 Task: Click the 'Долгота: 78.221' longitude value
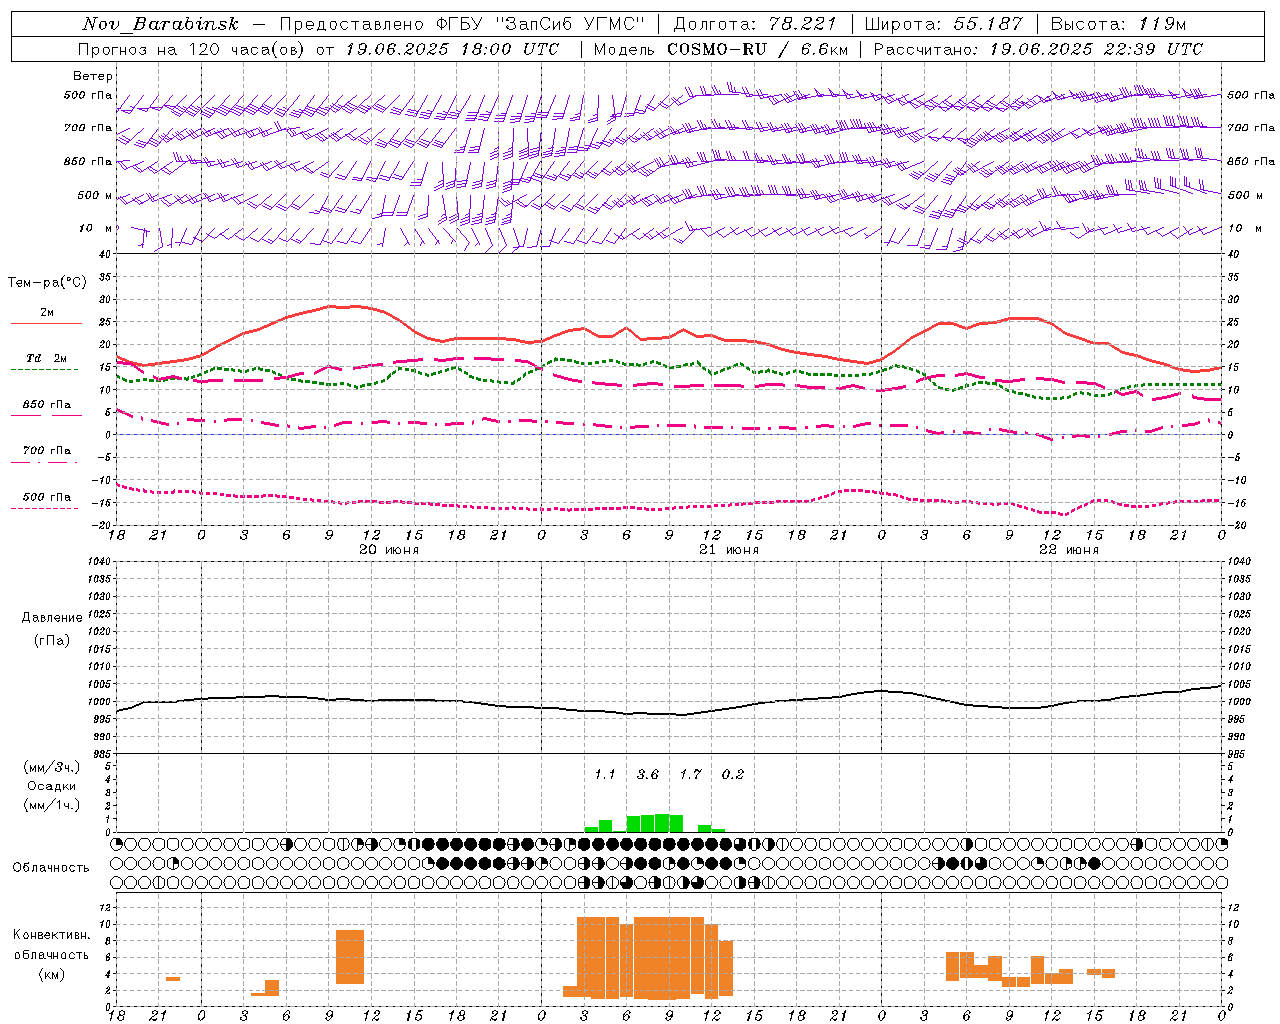pos(754,24)
